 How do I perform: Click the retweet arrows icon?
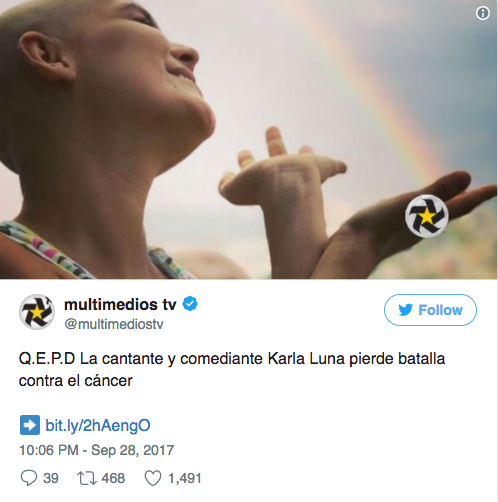[87, 478]
